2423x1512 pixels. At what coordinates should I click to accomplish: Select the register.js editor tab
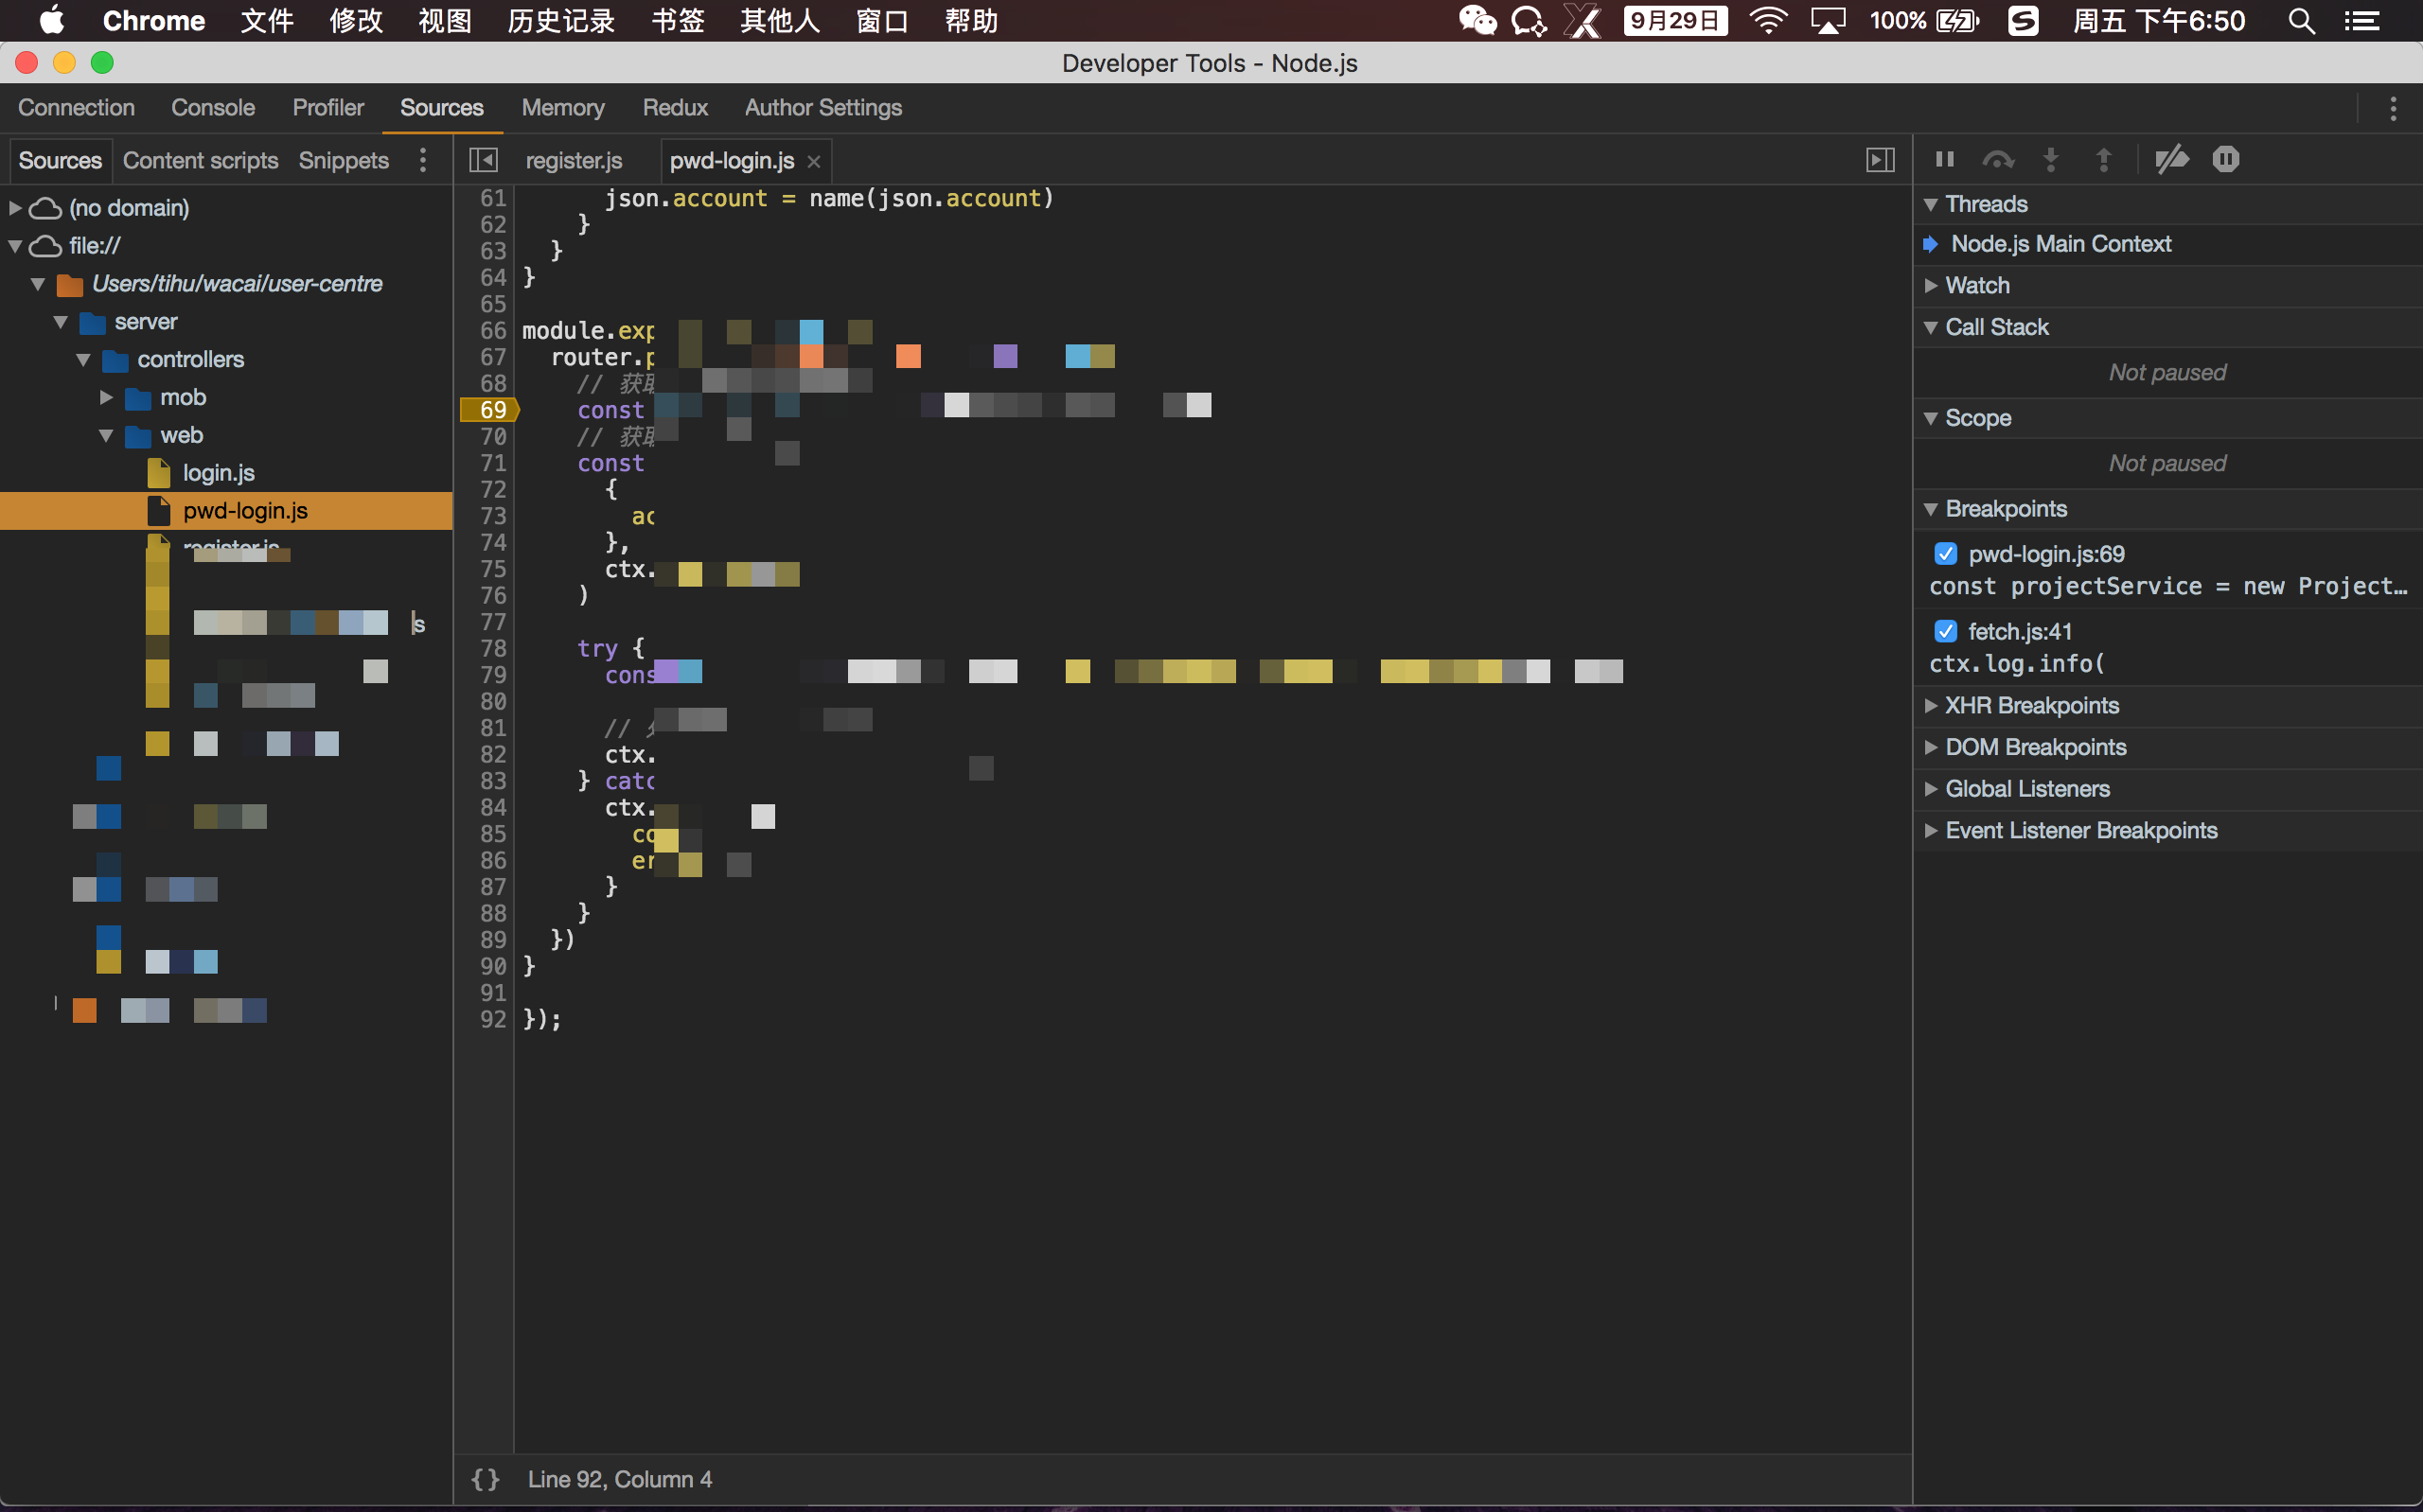click(574, 161)
